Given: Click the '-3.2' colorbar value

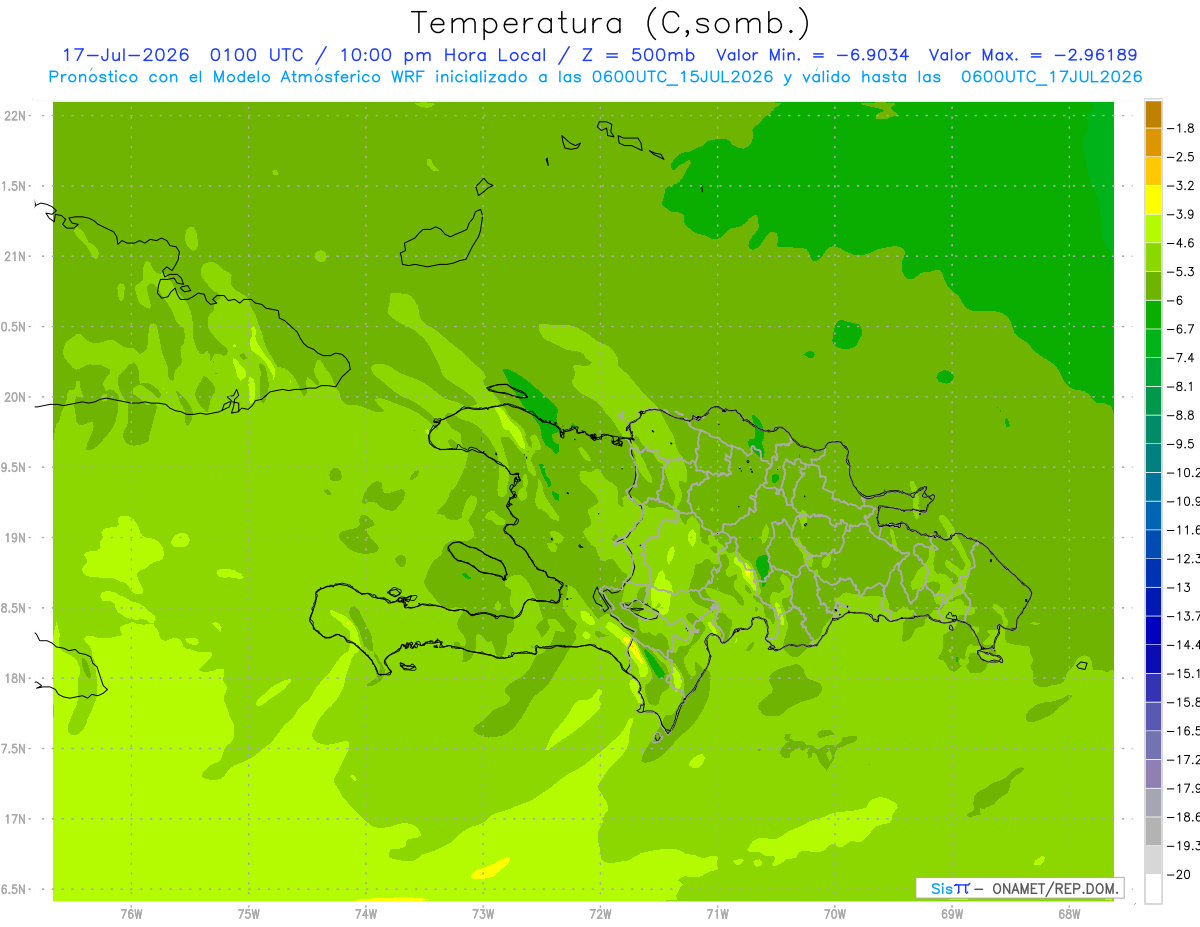Looking at the screenshot, I should 1181,185.
